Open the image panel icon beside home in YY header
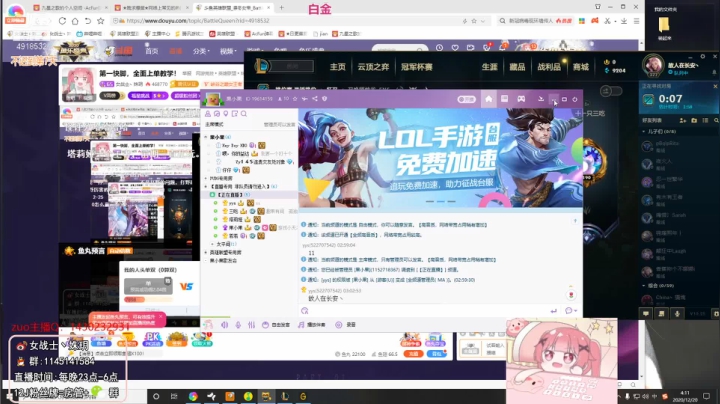This screenshot has height=404, width=720. pyautogui.click(x=504, y=99)
